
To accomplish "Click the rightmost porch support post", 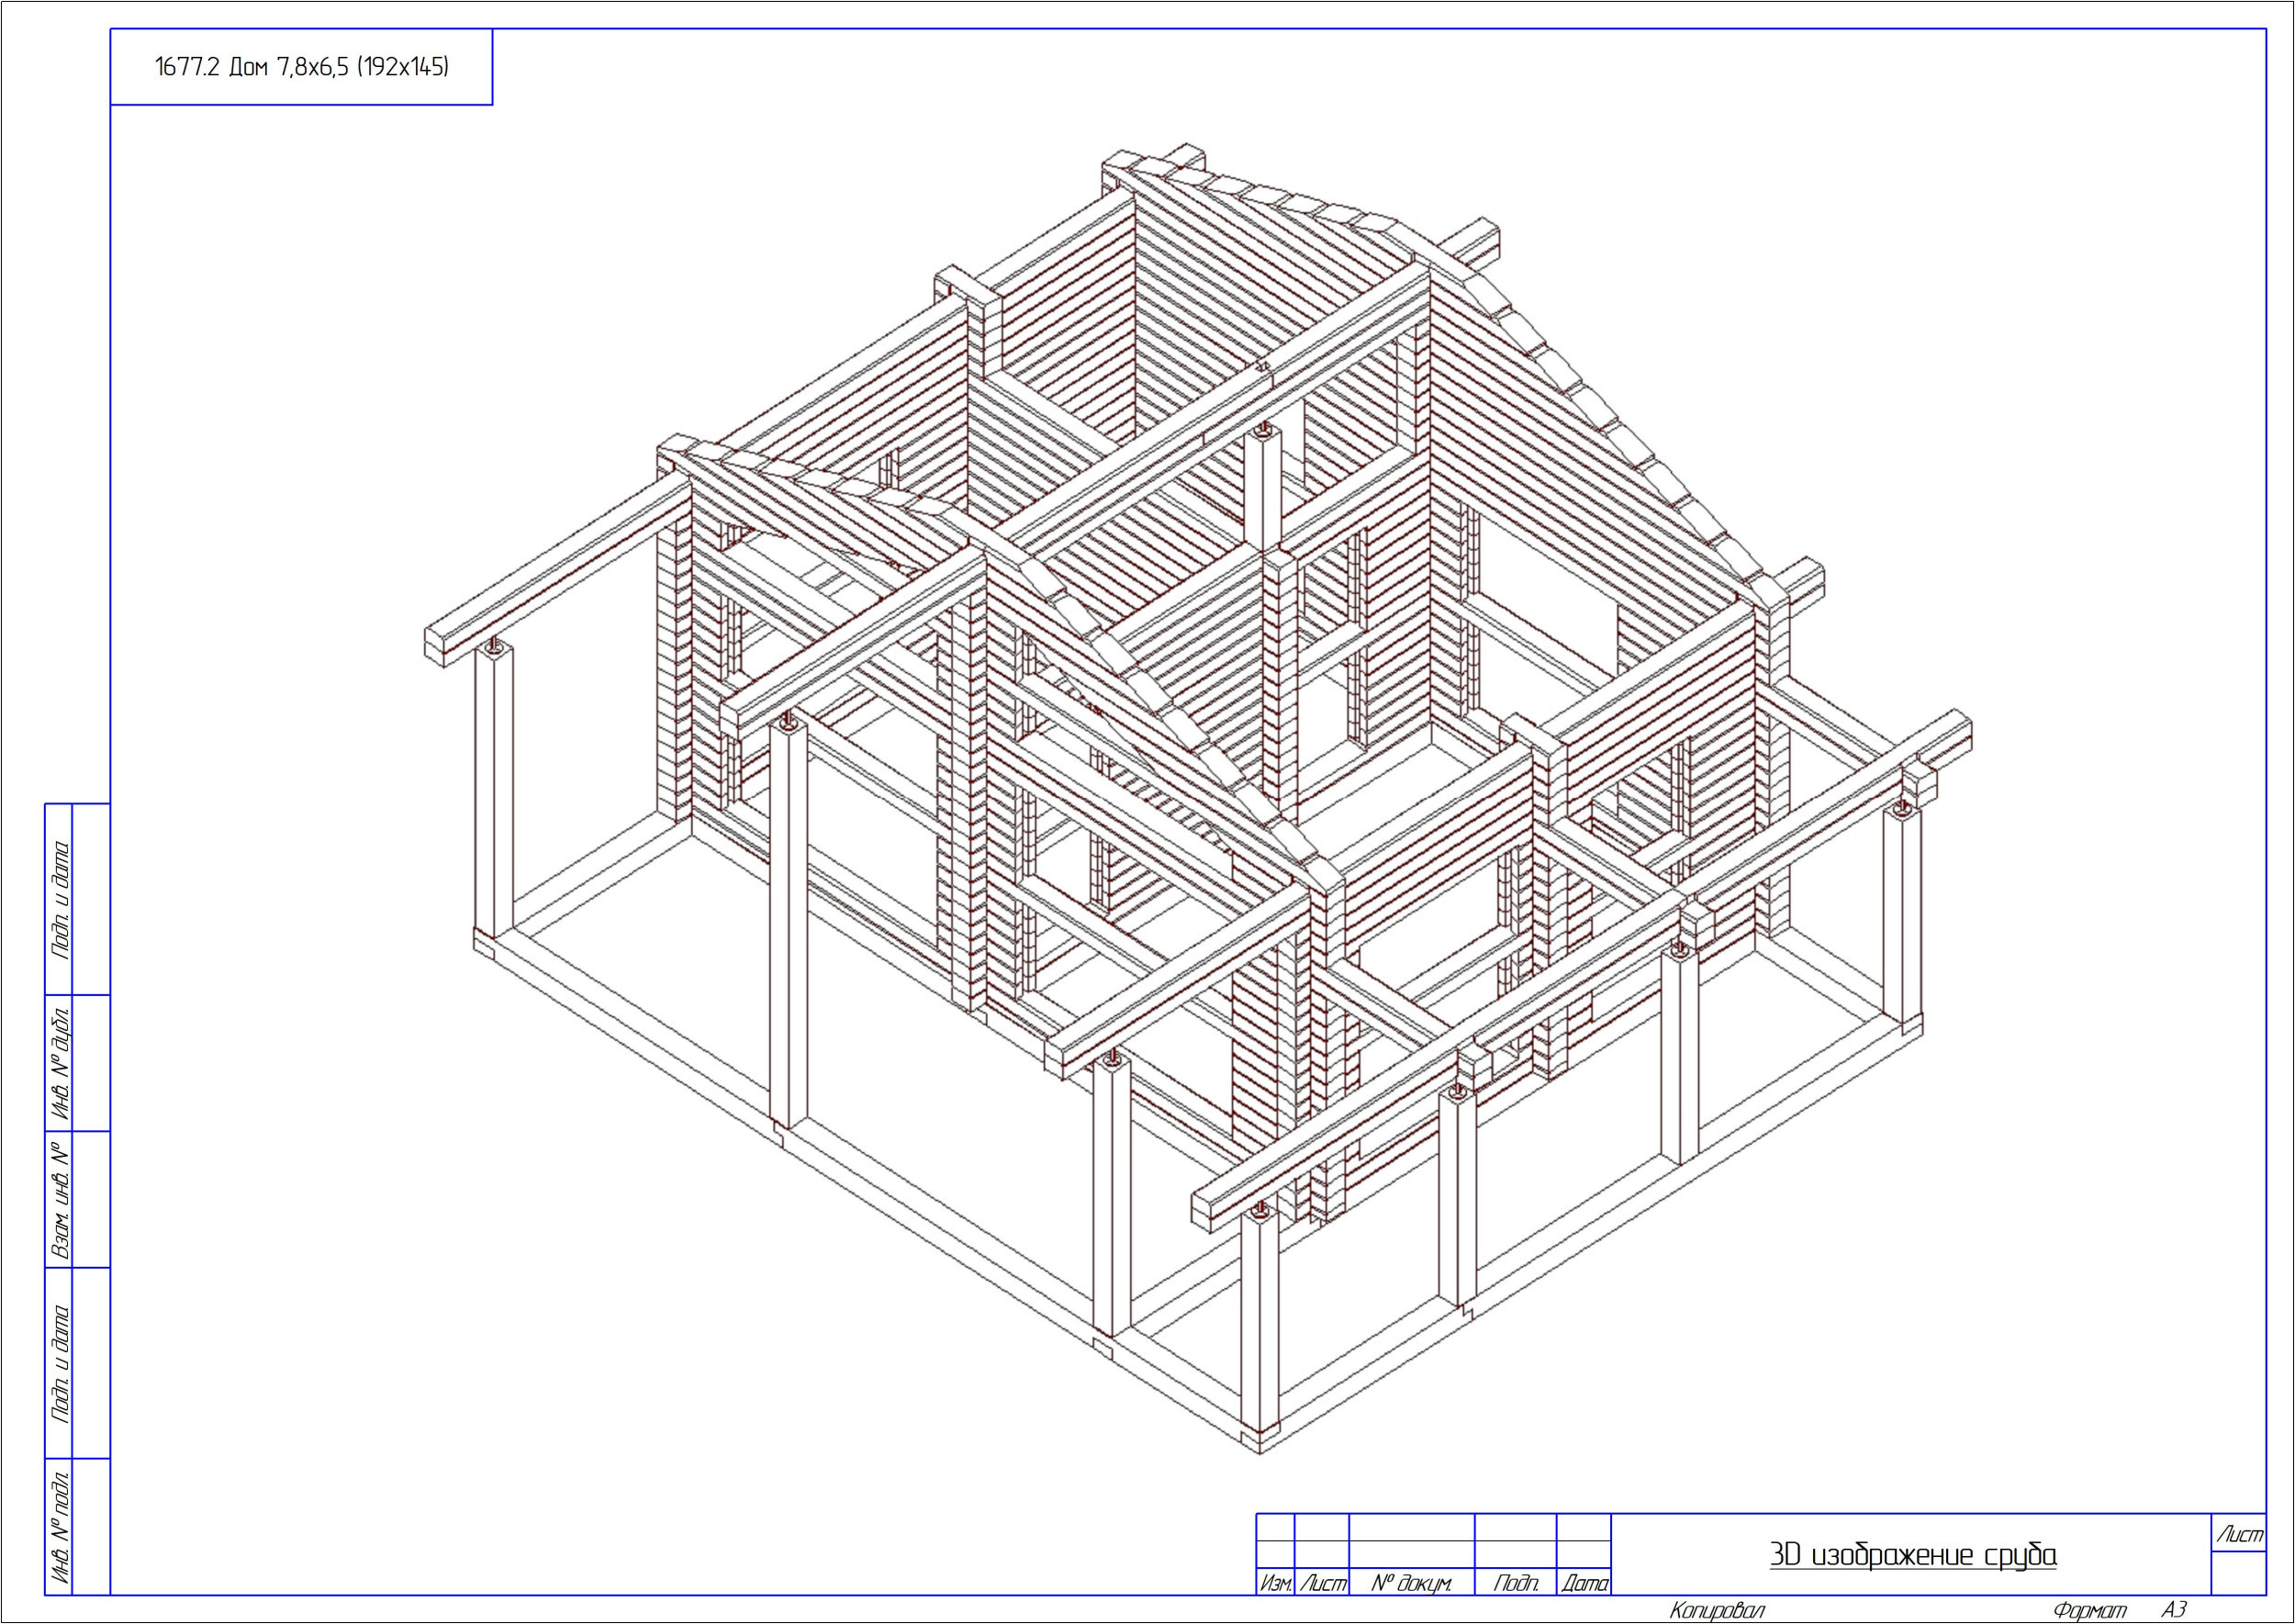I will coord(1901,915).
